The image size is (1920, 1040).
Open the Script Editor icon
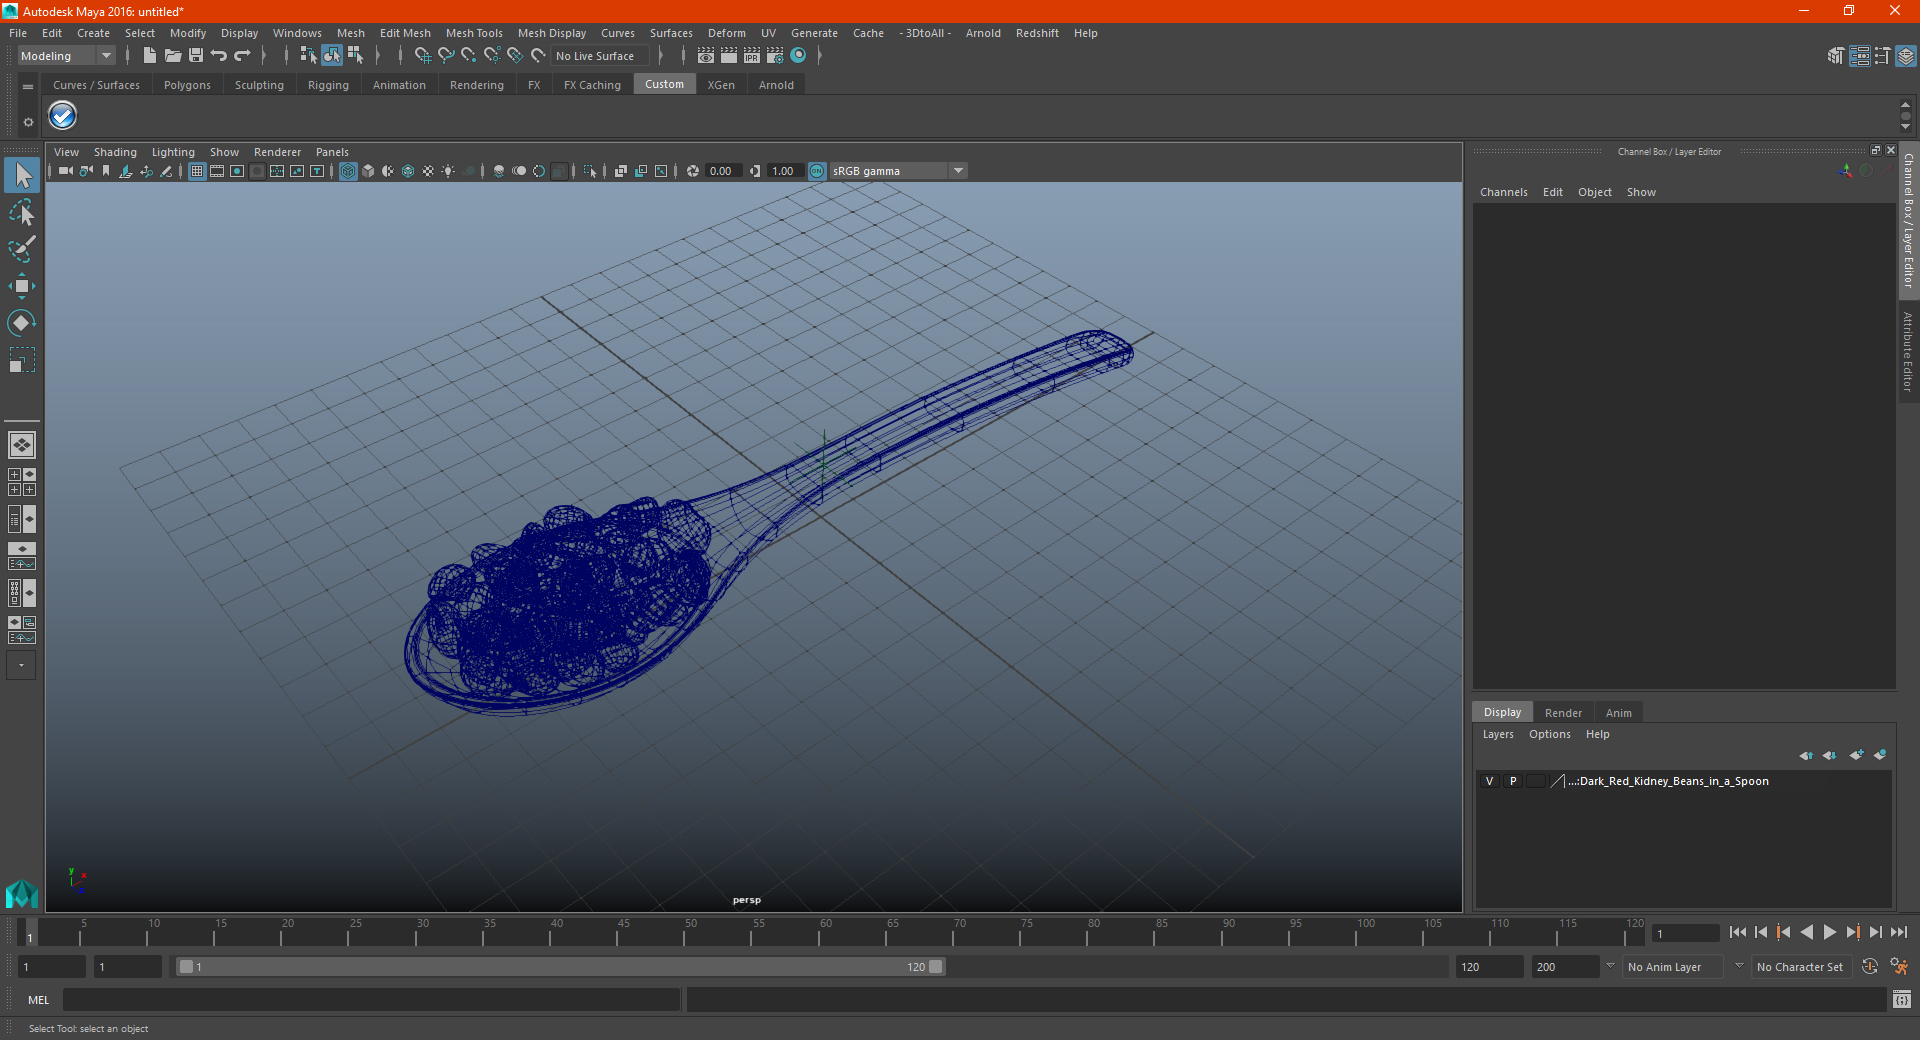1902,999
